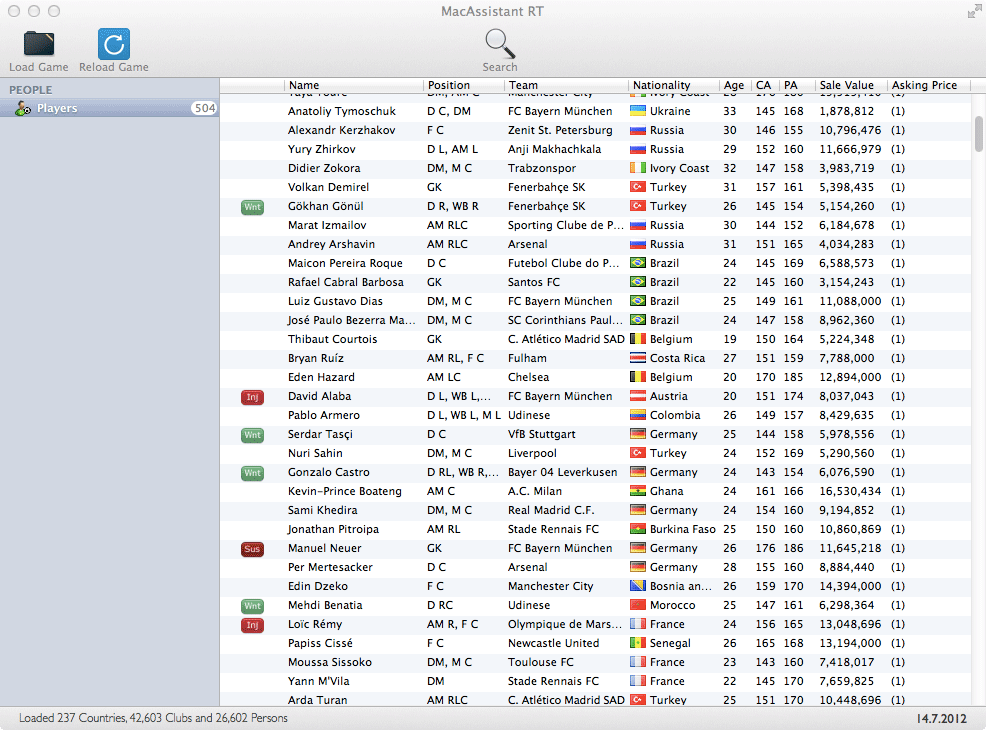Image resolution: width=986 pixels, height=730 pixels.
Task: Click the Wnt badge beside Gonzalo Castro
Action: tap(252, 473)
